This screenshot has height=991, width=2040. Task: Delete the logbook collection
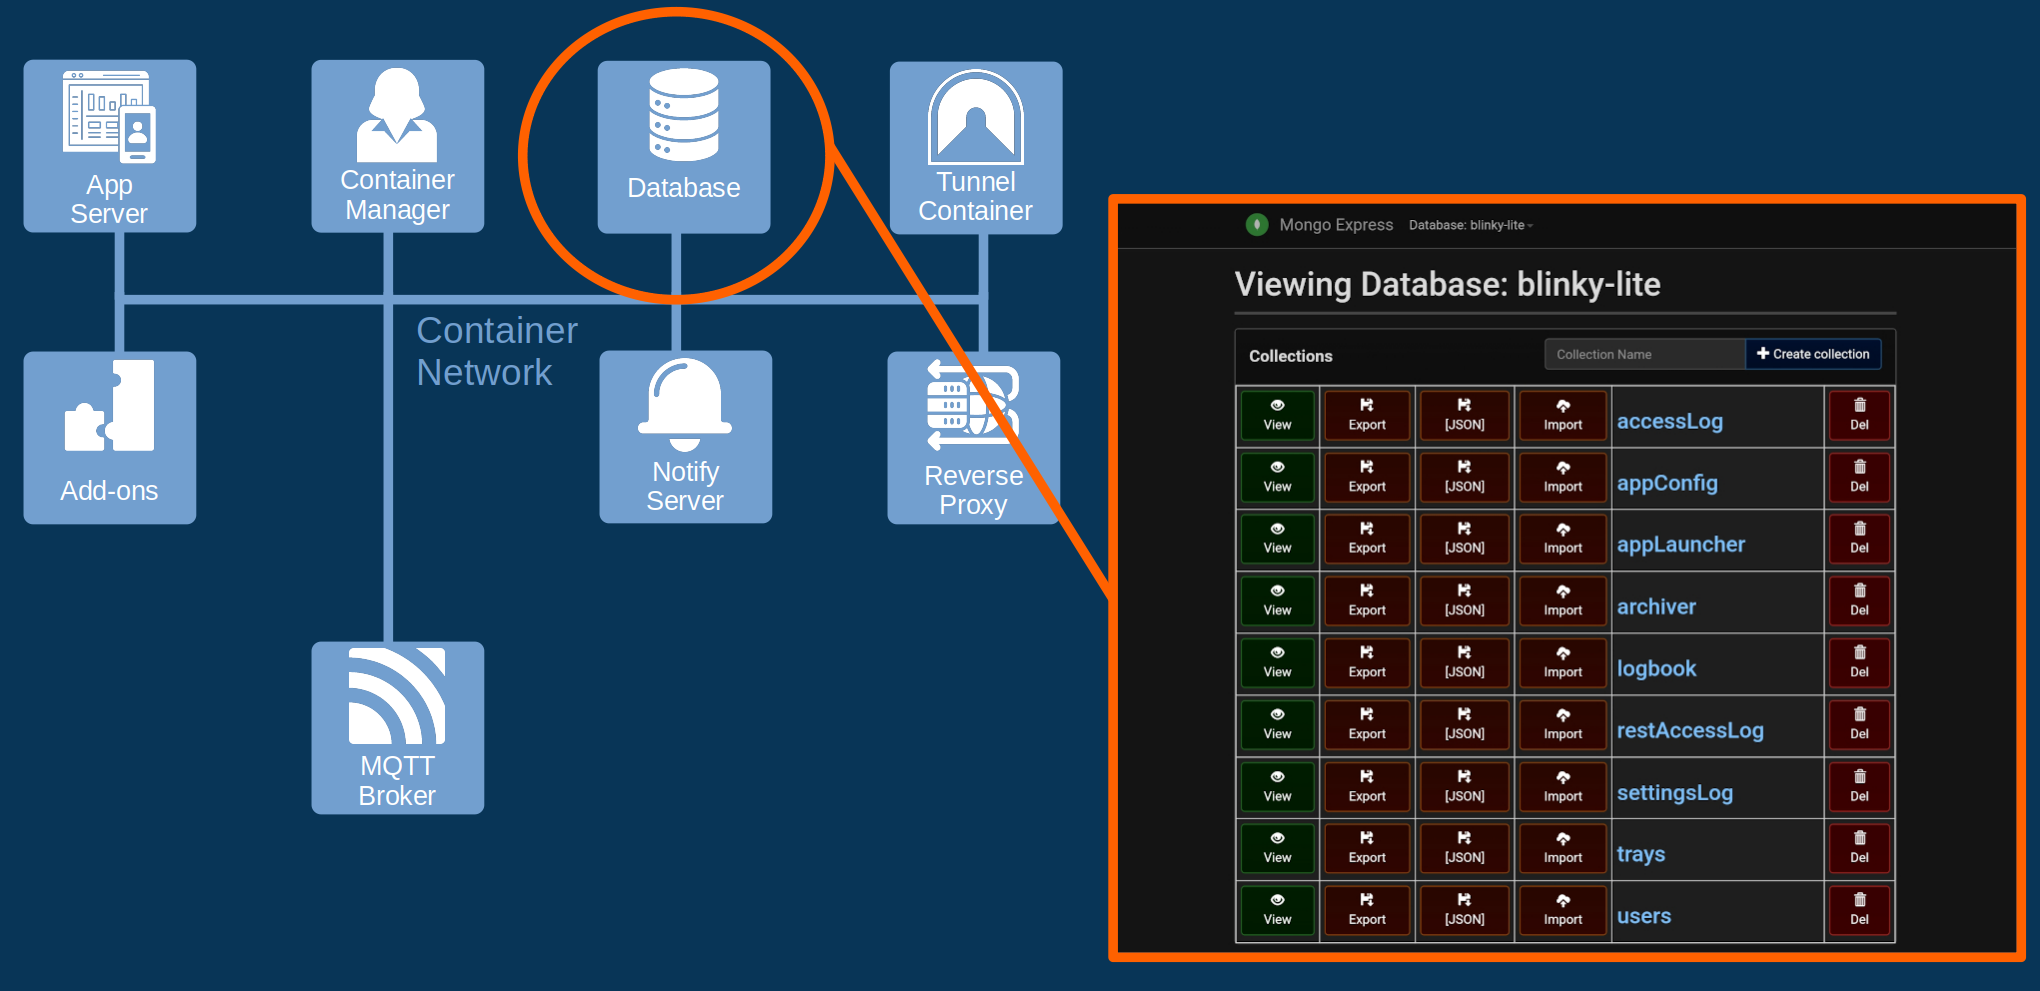pos(1859,664)
